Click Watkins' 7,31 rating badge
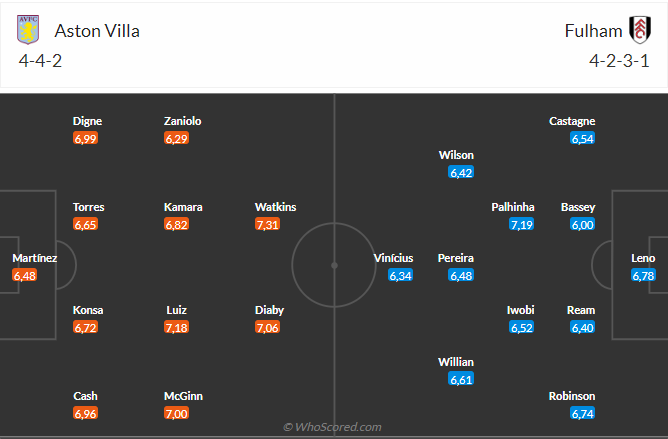 [x=270, y=225]
